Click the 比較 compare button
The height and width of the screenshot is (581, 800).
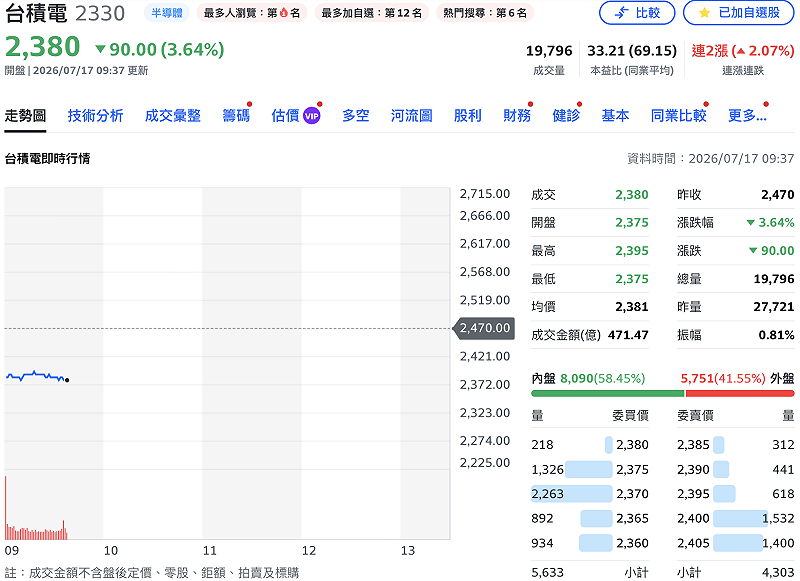637,13
